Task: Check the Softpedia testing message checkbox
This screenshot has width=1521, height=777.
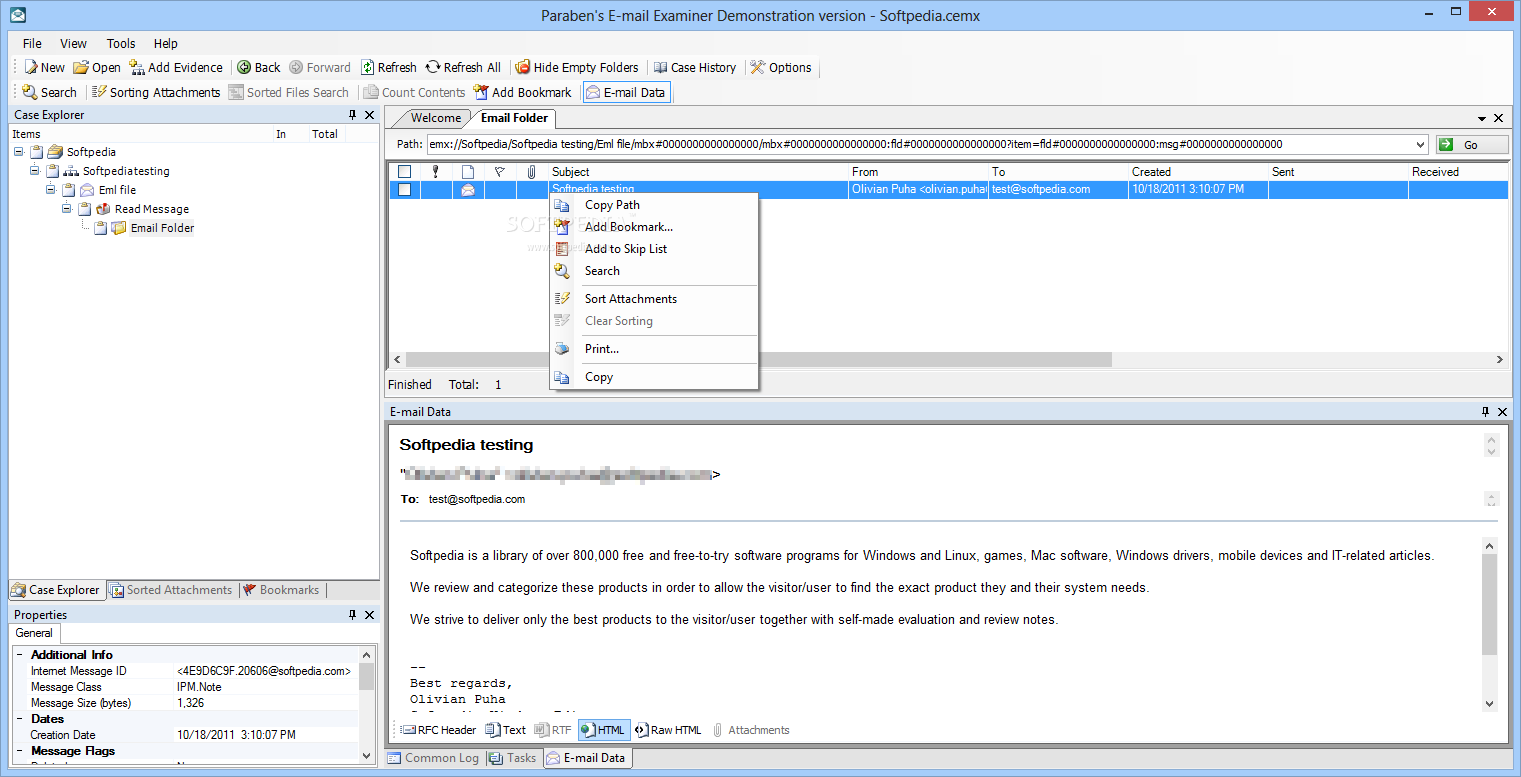Action: (x=404, y=190)
